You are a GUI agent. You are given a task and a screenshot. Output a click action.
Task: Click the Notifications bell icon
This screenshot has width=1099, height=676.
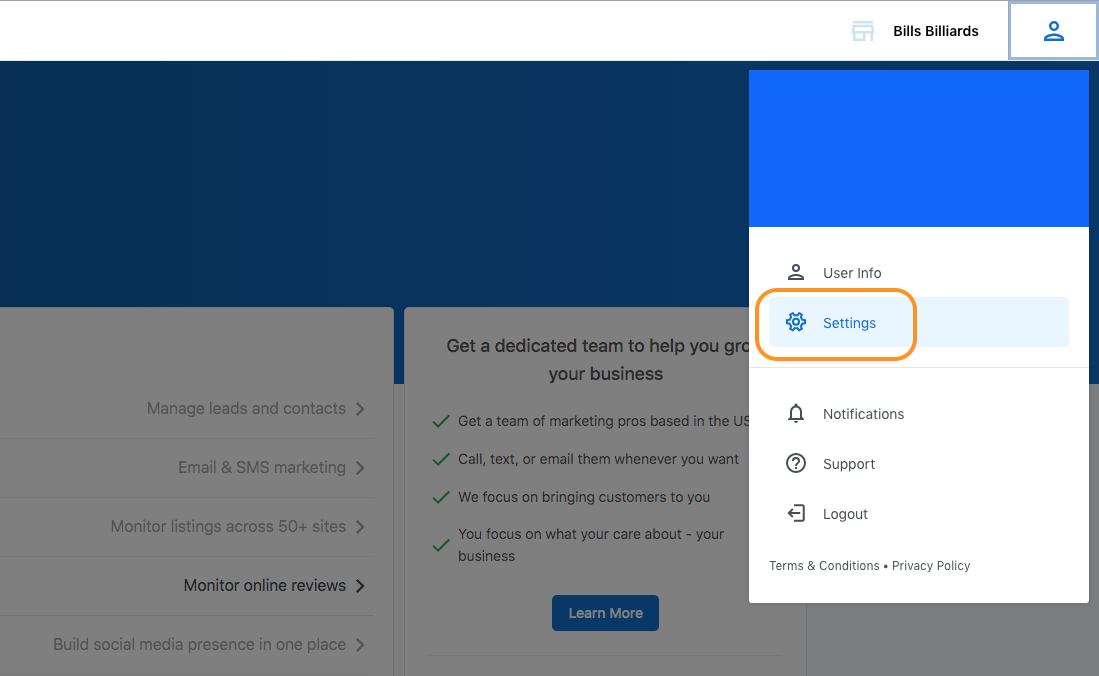(x=796, y=413)
